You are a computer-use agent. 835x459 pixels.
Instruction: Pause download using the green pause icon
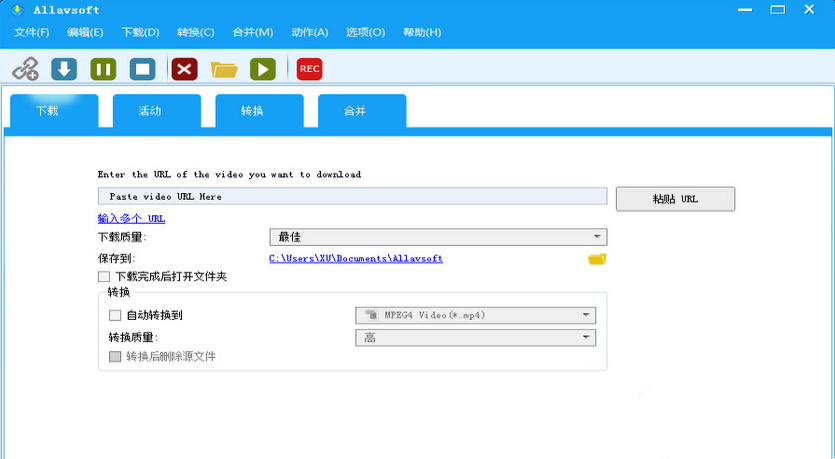pyautogui.click(x=103, y=69)
